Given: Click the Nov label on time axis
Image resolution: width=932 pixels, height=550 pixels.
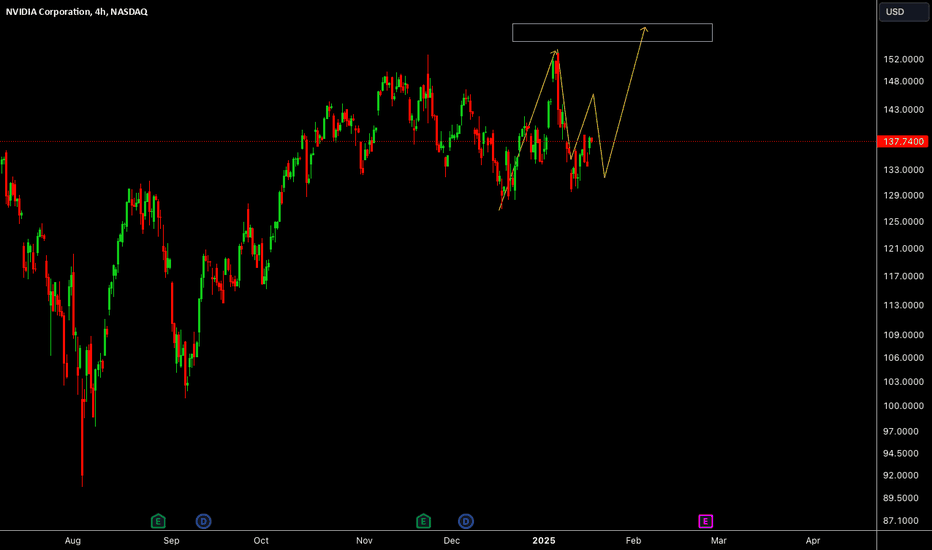Looking at the screenshot, I should (x=364, y=540).
